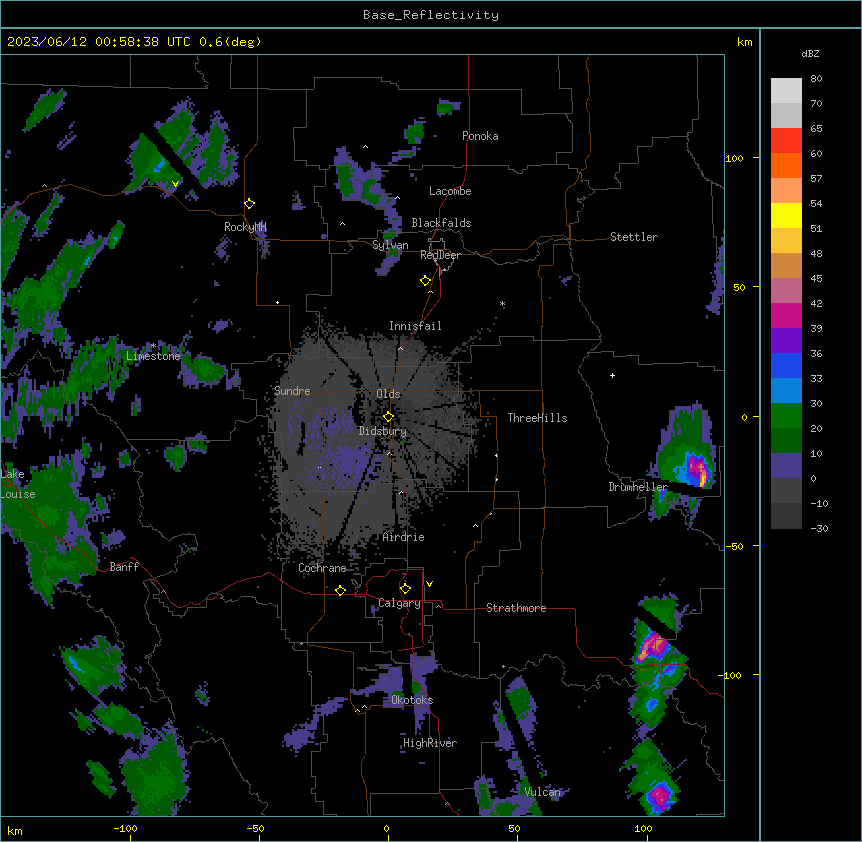Select the ThreeHills map label

tap(537, 418)
